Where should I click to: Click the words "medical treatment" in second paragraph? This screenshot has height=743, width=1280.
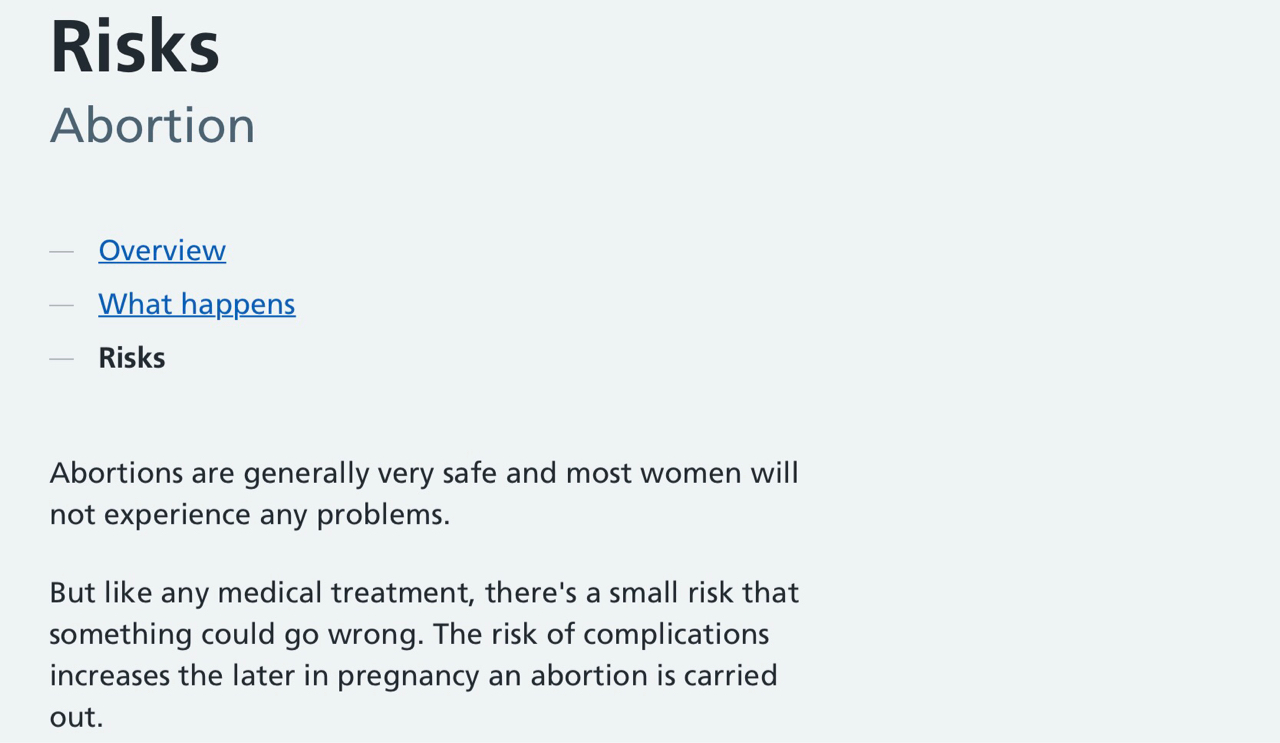345,593
